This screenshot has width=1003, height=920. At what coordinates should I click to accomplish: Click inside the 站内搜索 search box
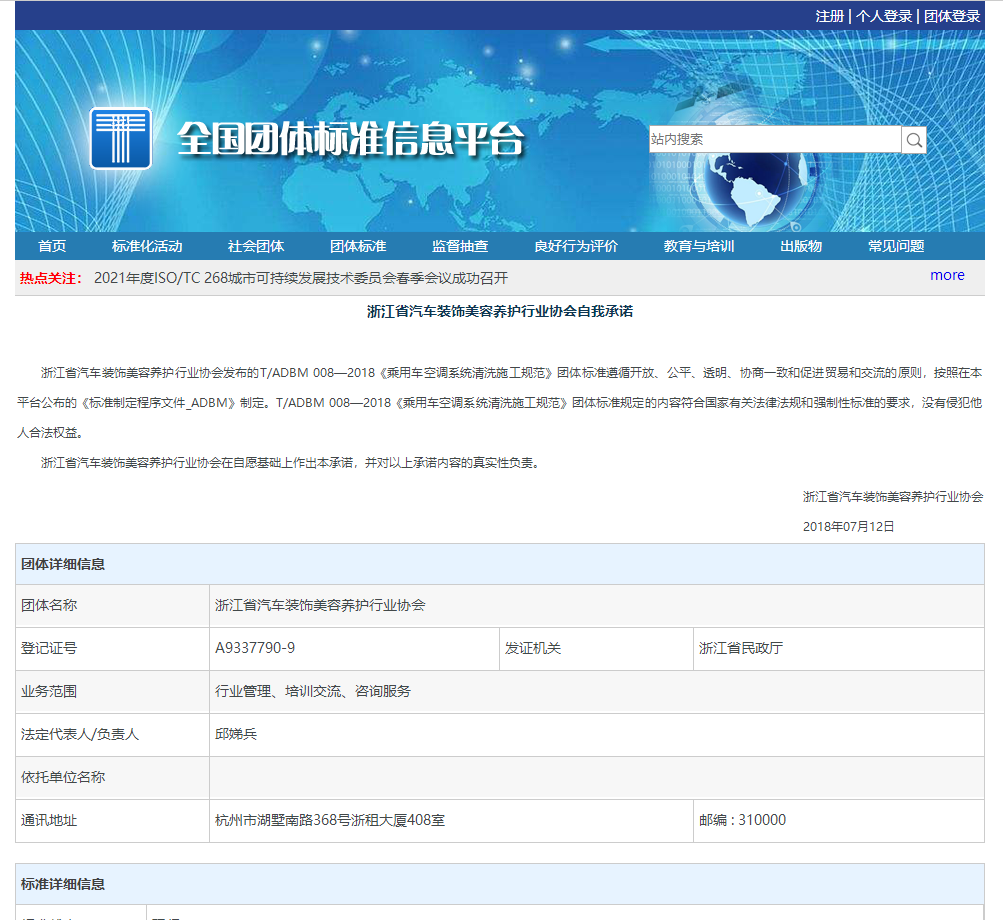775,139
